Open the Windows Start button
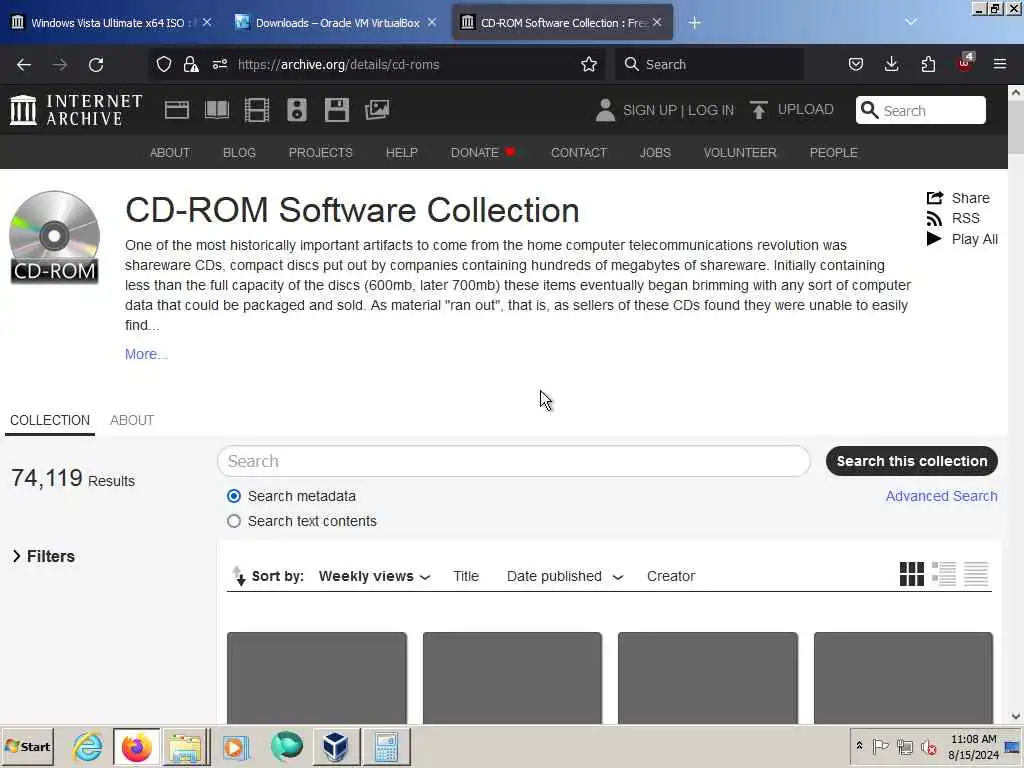 (x=27, y=746)
